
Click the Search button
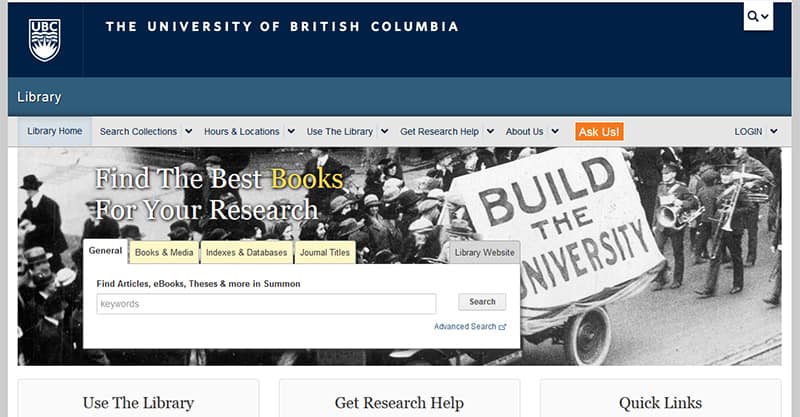coord(482,302)
